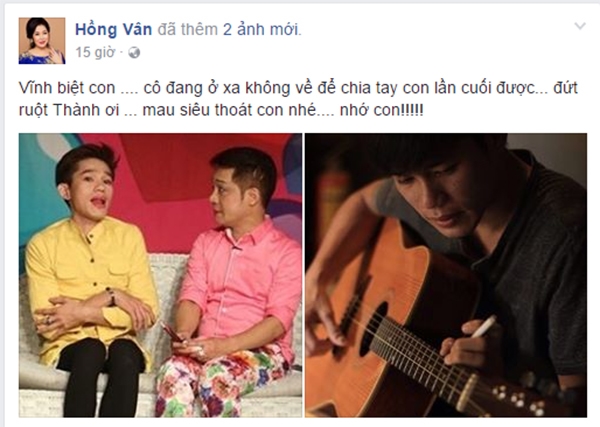Click the phone held by pink-shirt man
Screen dimensions: 600x427
(x=172, y=332)
